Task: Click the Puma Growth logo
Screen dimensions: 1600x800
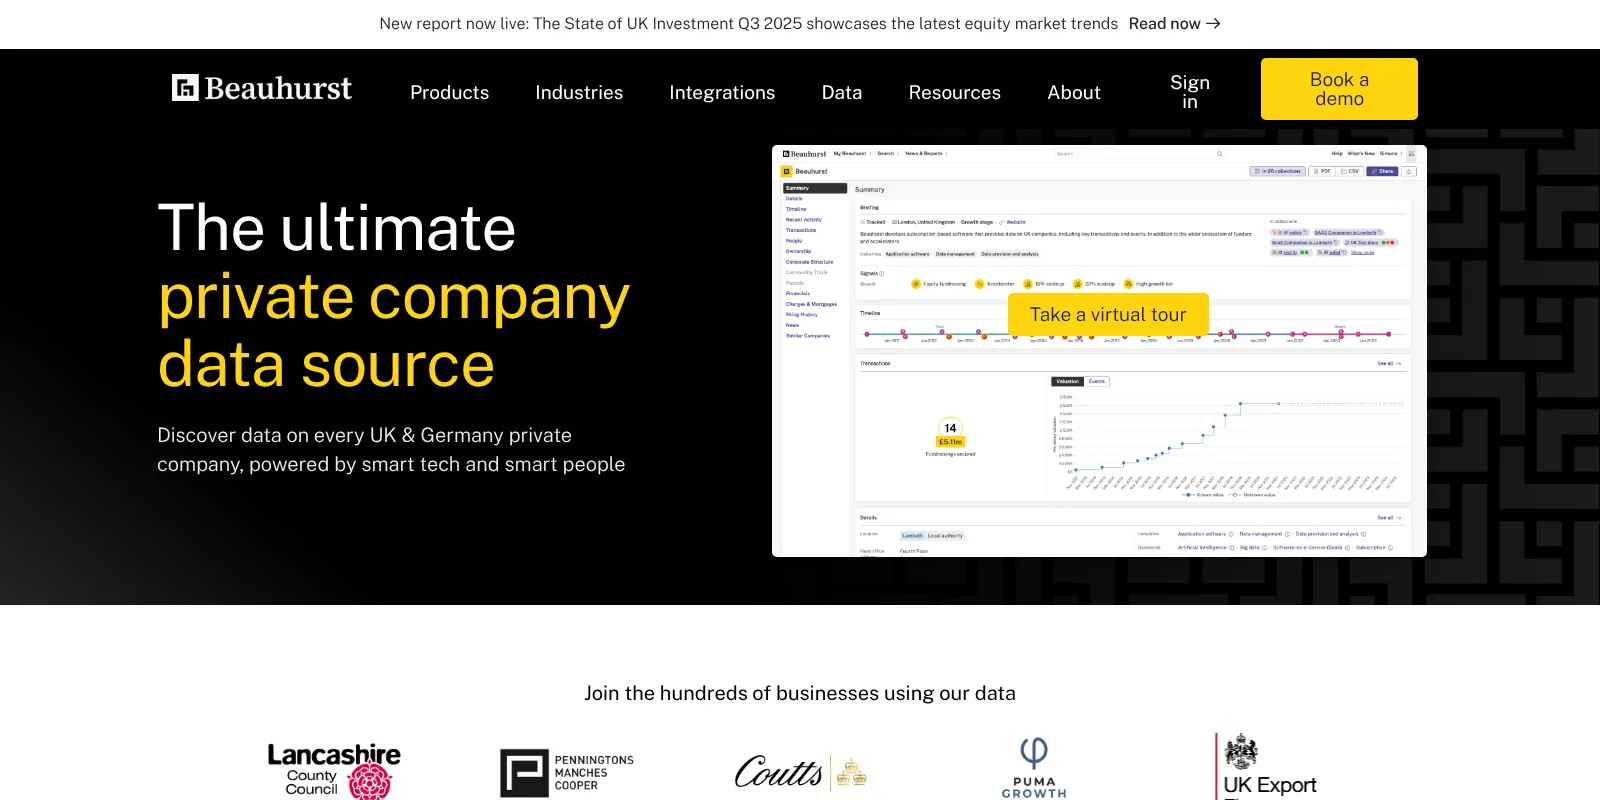Action: click(1034, 768)
